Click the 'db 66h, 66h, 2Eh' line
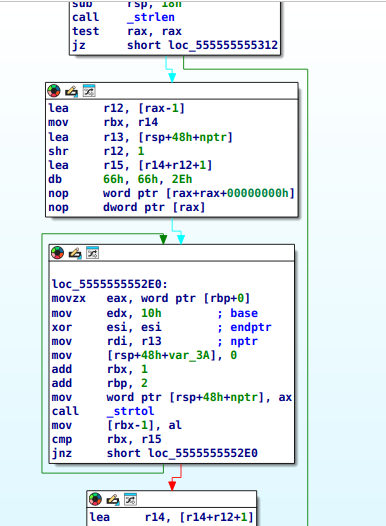The width and height of the screenshot is (386, 526). tap(120, 179)
